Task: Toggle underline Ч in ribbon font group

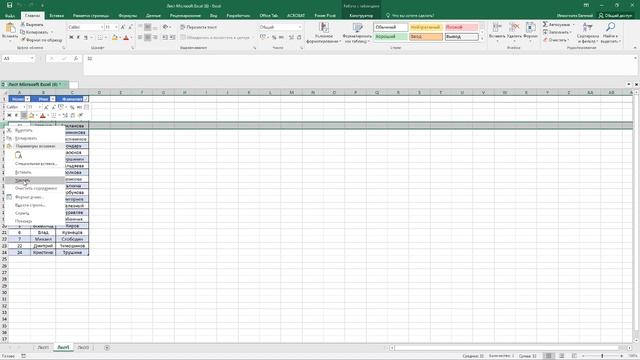Action: coord(86,37)
